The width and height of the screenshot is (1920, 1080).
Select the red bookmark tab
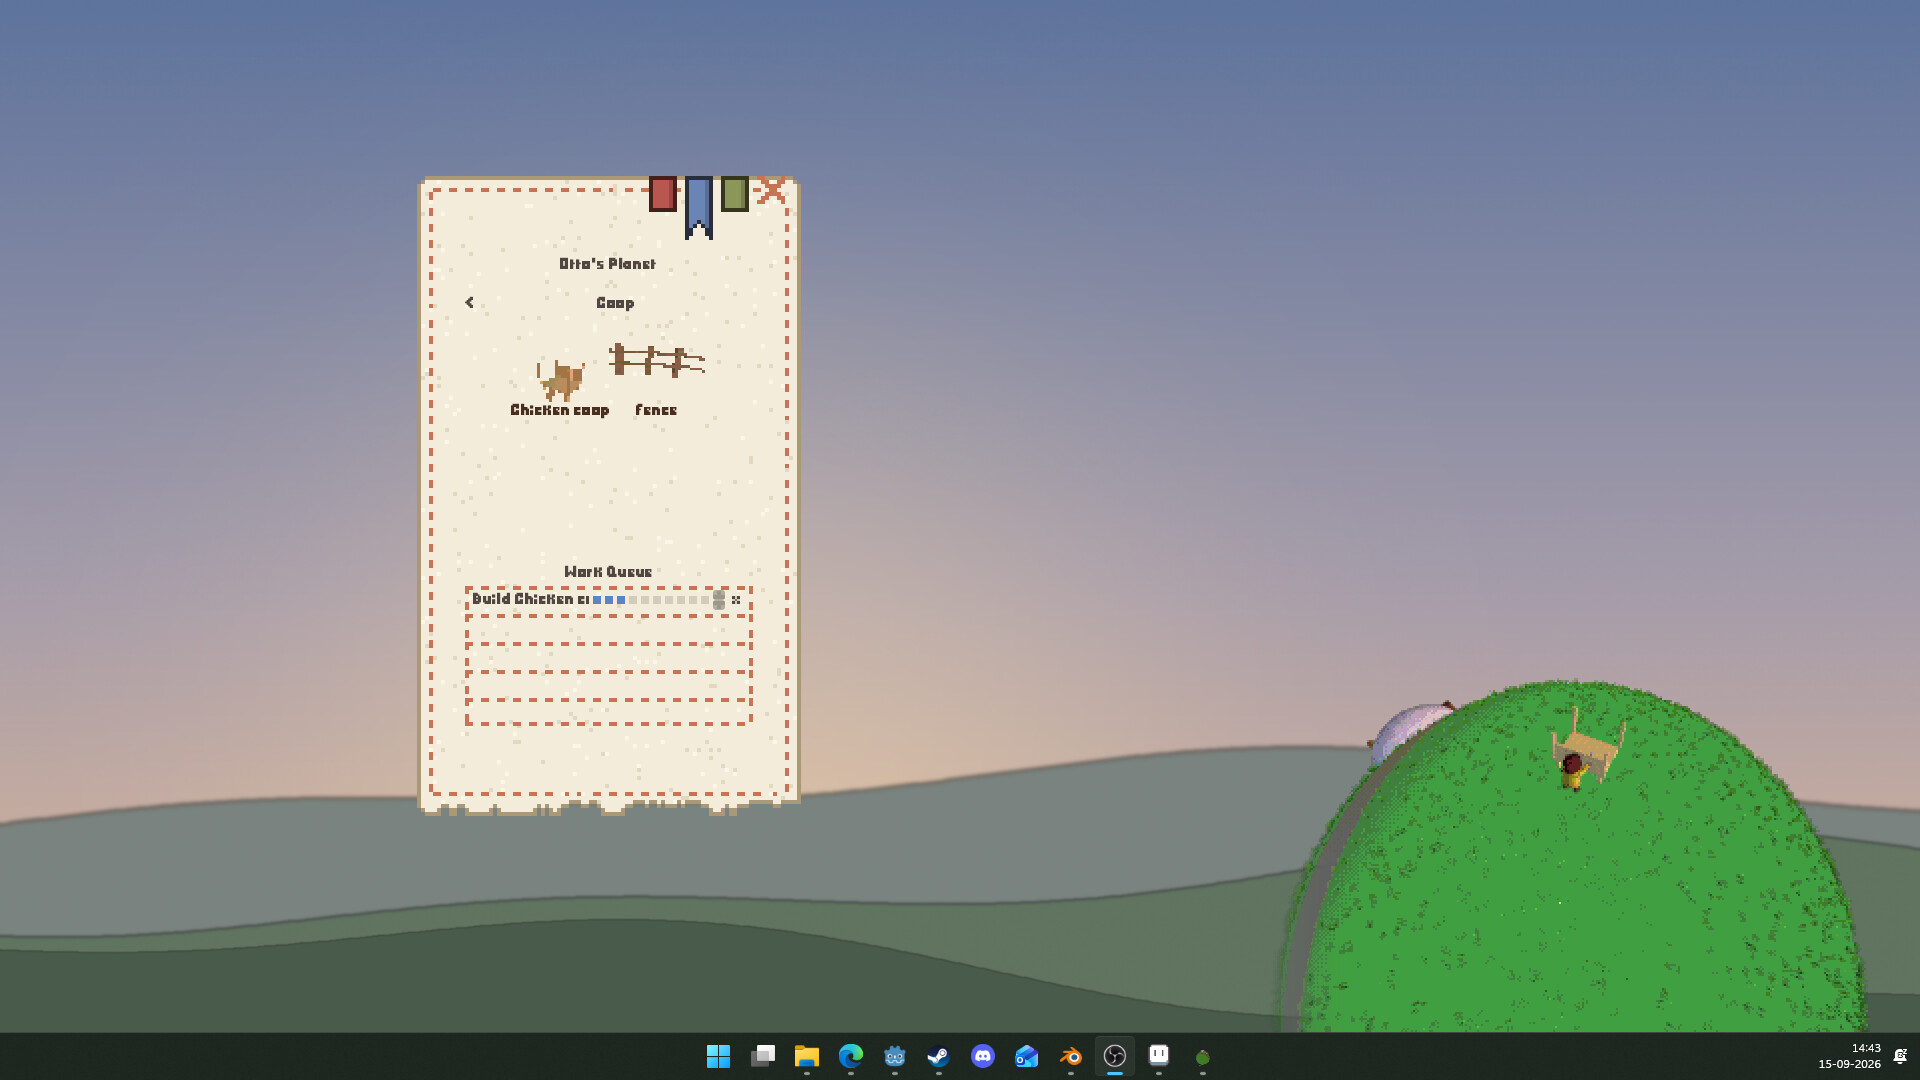[x=662, y=194]
